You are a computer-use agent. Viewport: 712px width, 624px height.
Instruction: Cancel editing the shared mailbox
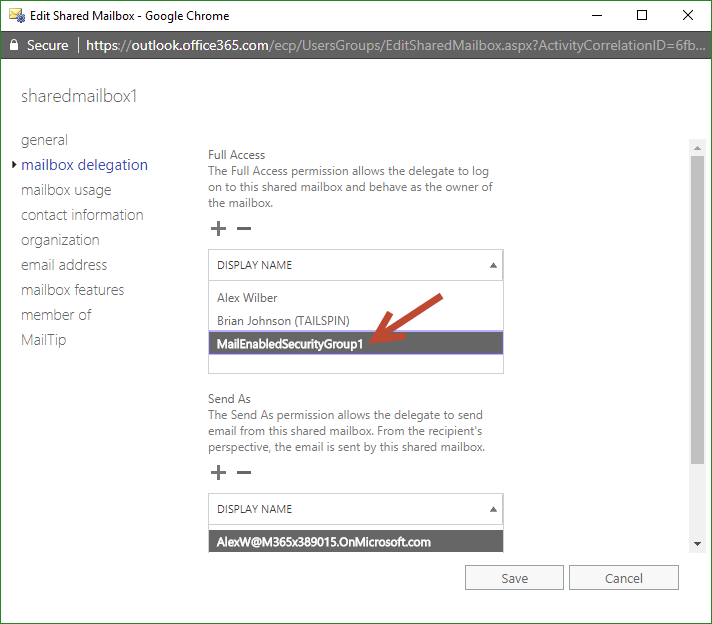click(623, 578)
